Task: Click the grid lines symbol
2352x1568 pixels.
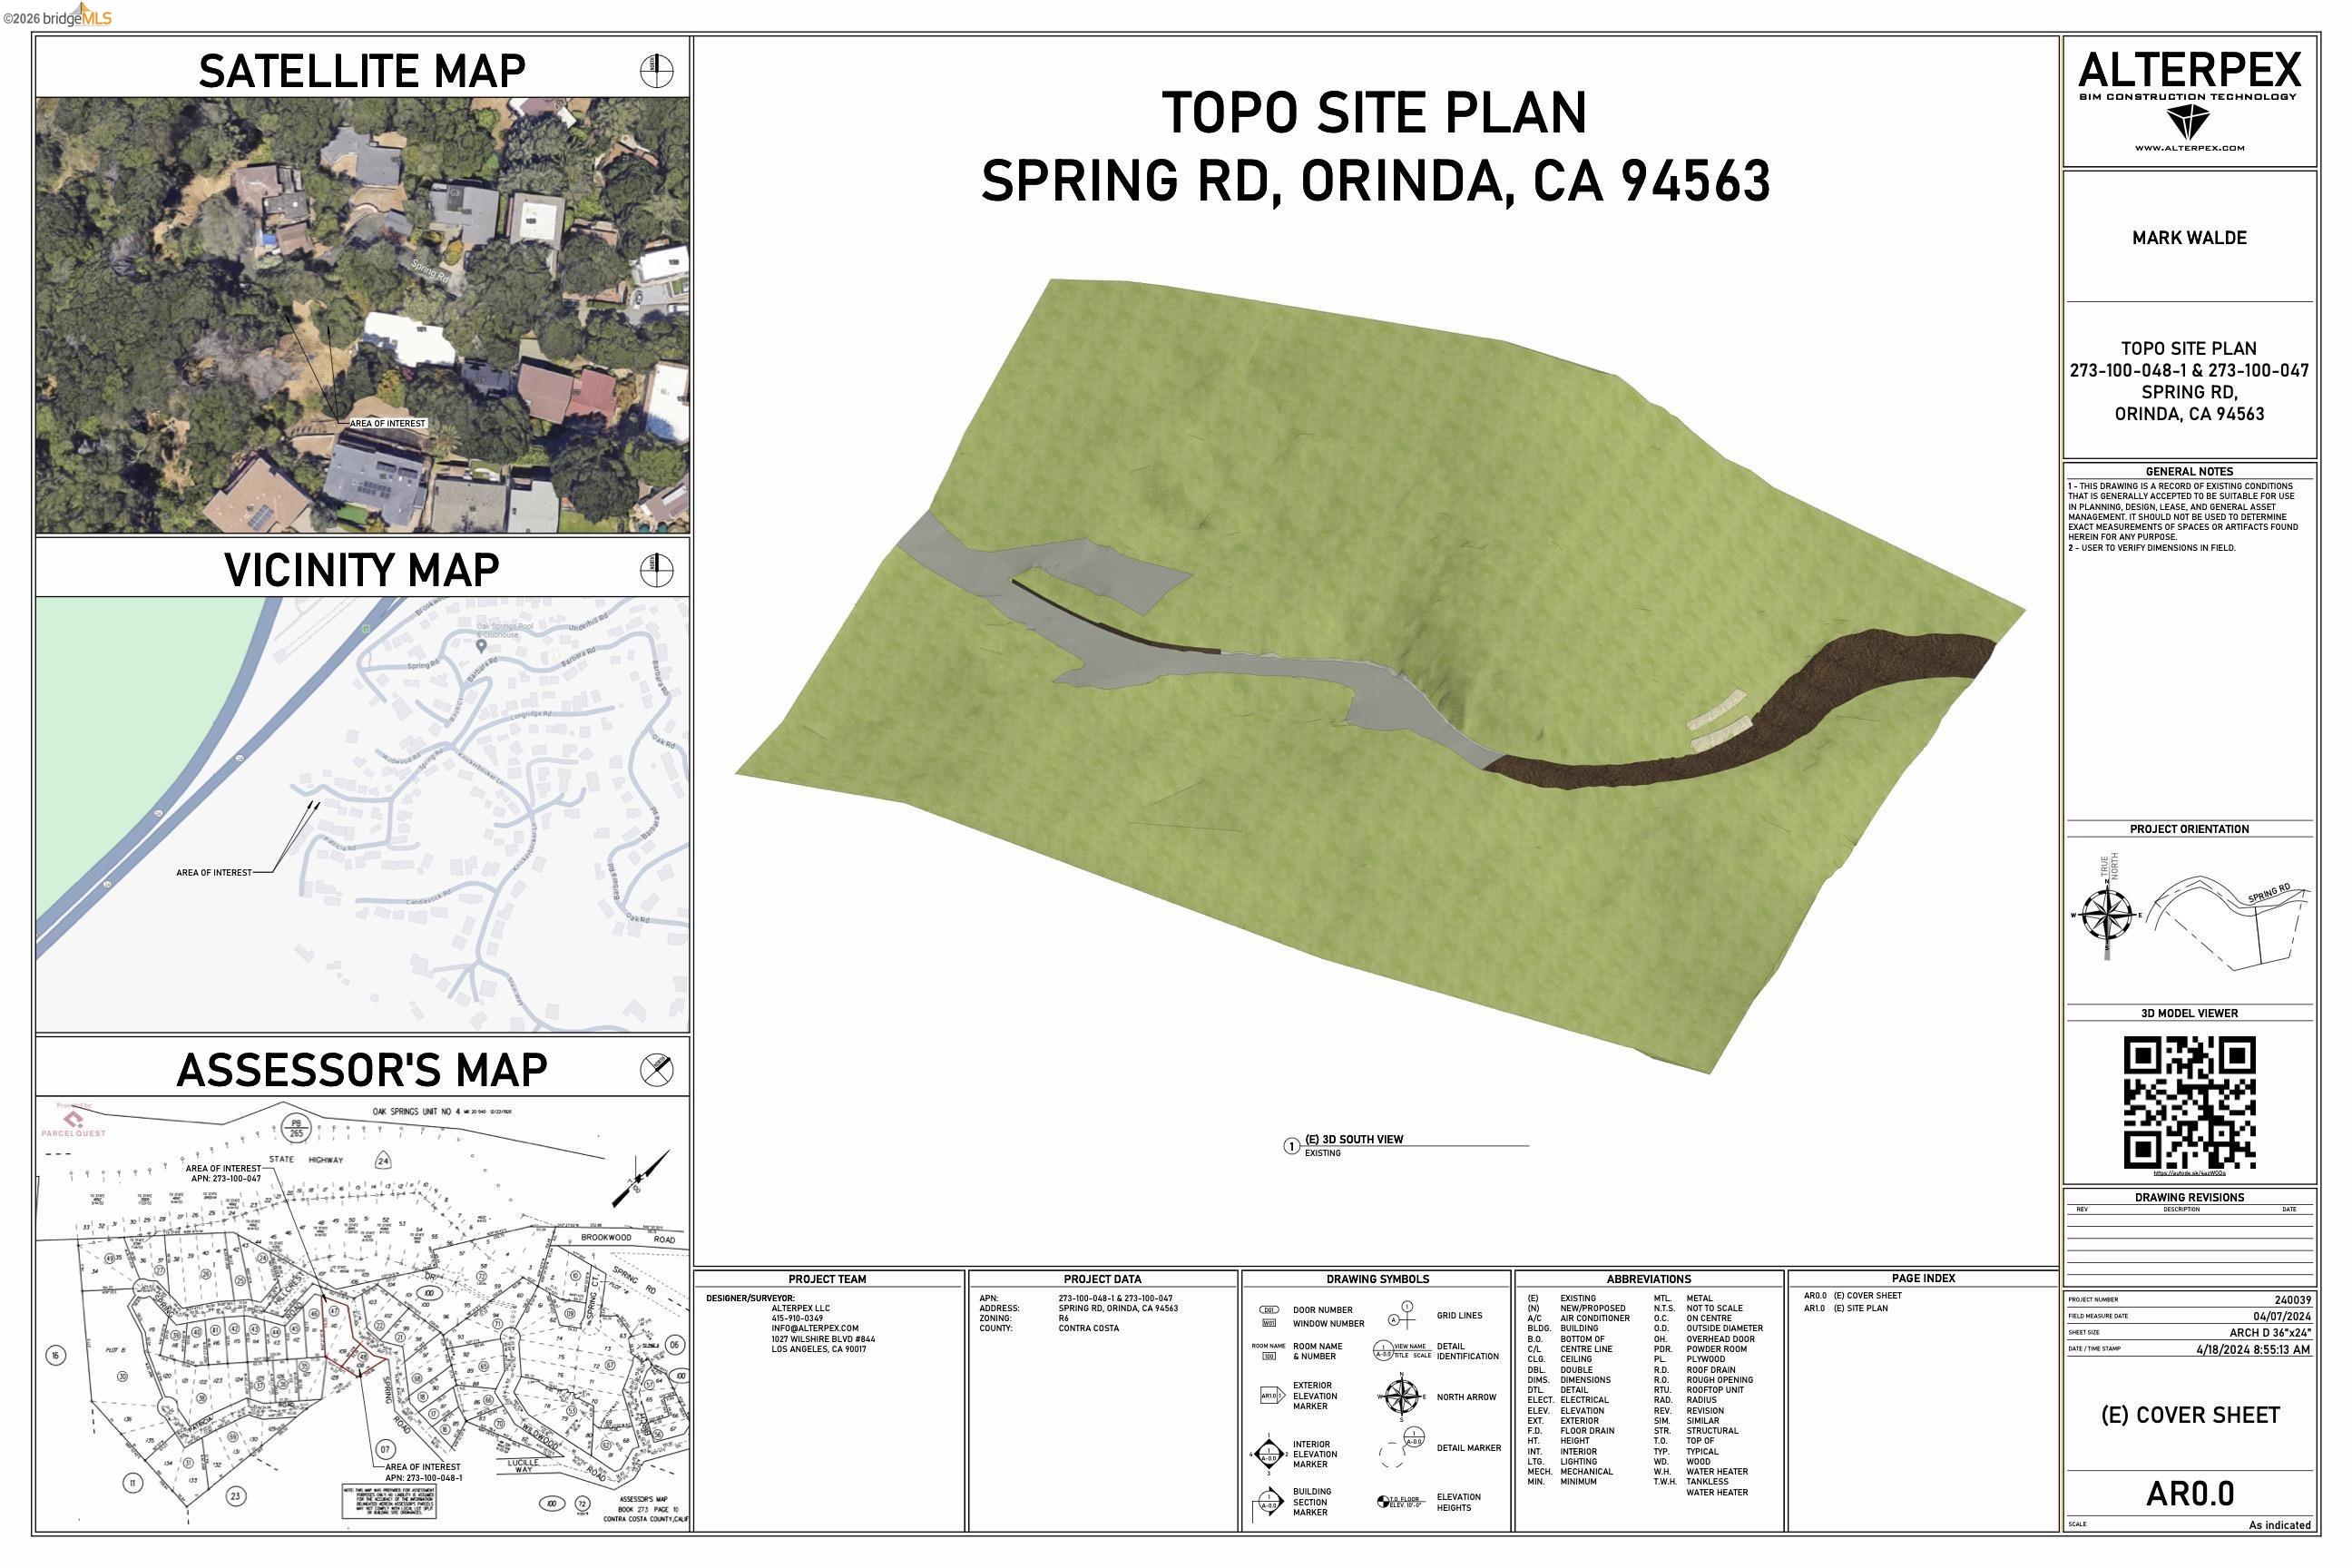Action: click(x=1406, y=1314)
